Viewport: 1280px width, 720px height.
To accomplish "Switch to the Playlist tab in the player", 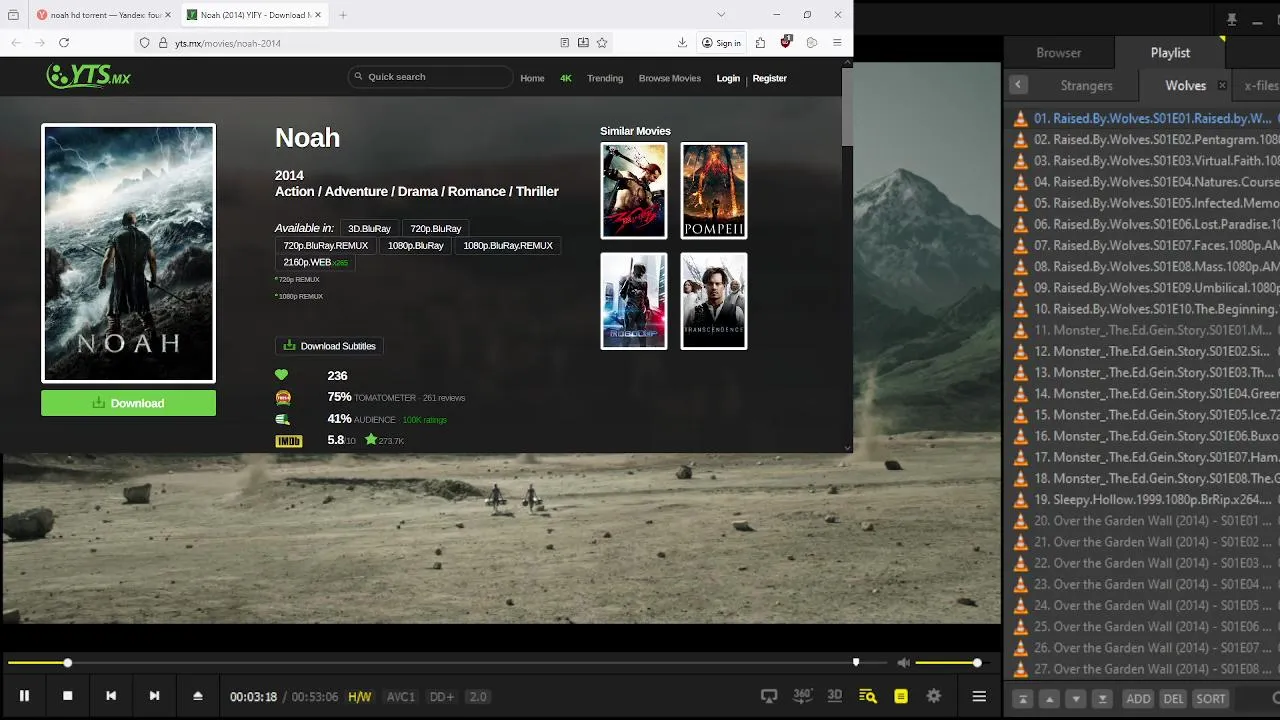I will pyautogui.click(x=1170, y=53).
